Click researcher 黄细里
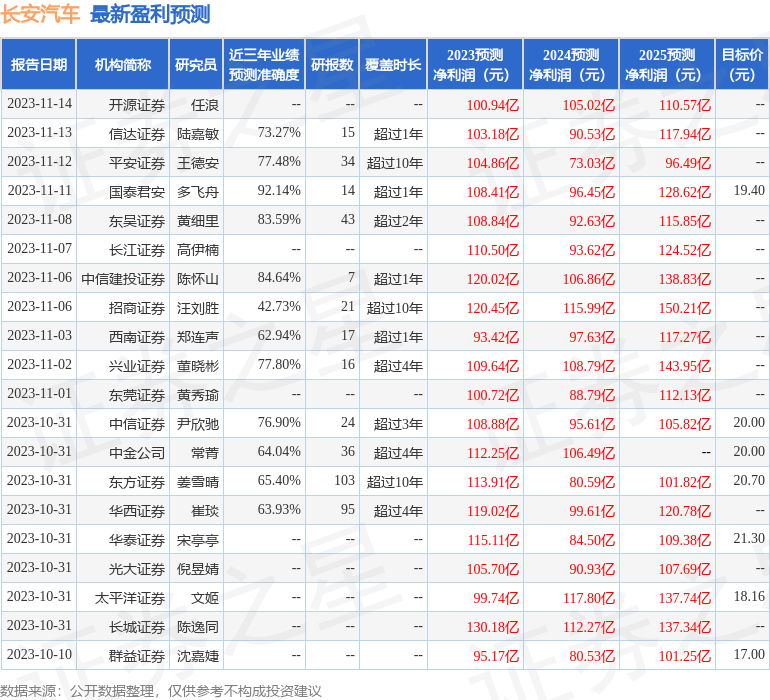Image resolution: width=770 pixels, height=700 pixels. click(198, 221)
